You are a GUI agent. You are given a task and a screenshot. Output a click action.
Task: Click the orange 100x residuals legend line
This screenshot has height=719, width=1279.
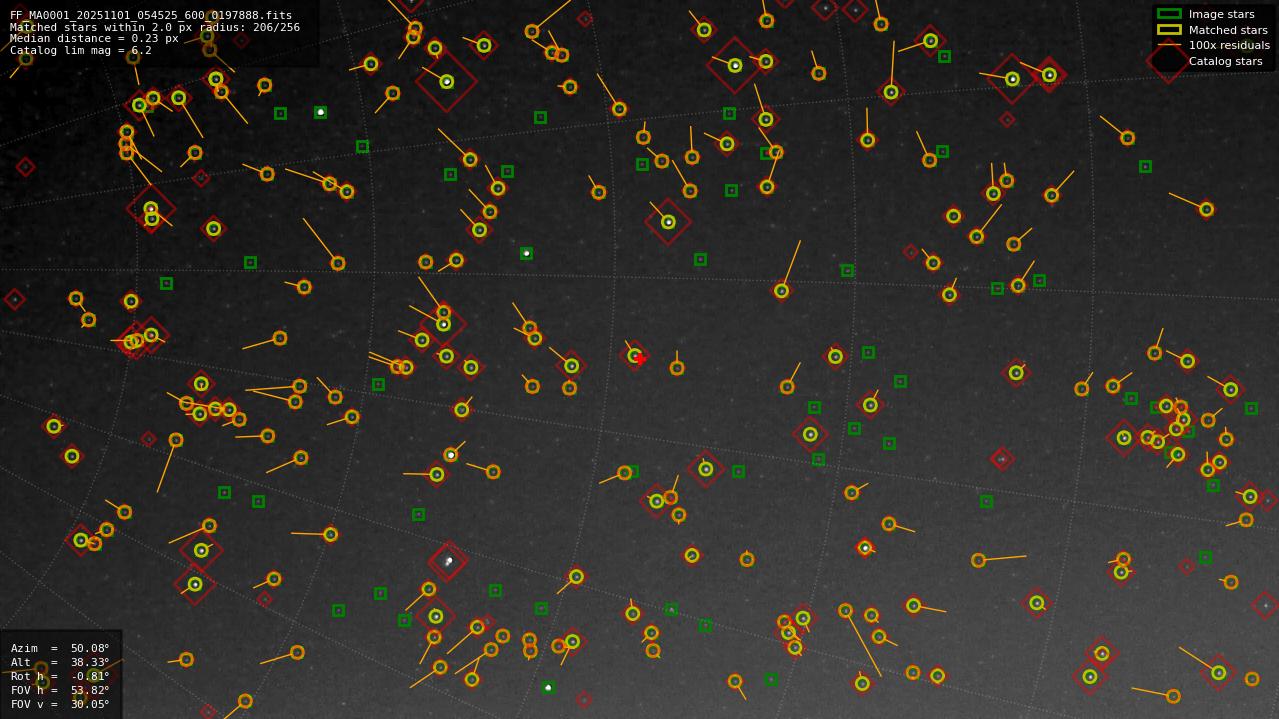tap(1168, 45)
